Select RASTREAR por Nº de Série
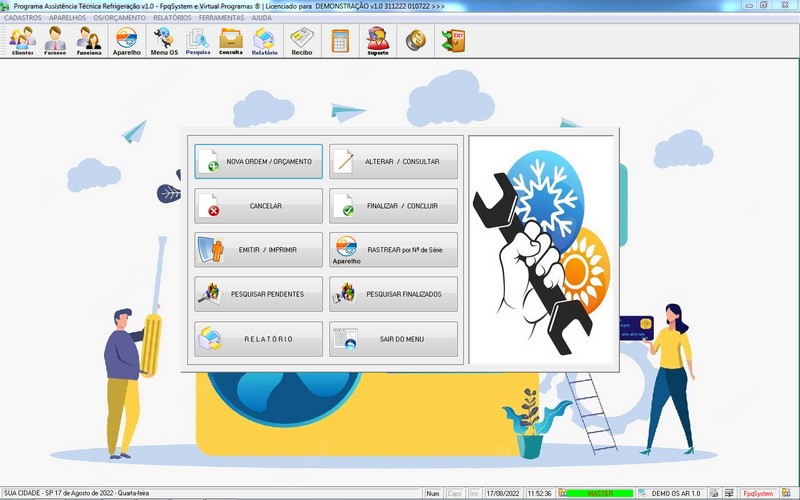The height and width of the screenshot is (500, 800). click(x=393, y=250)
